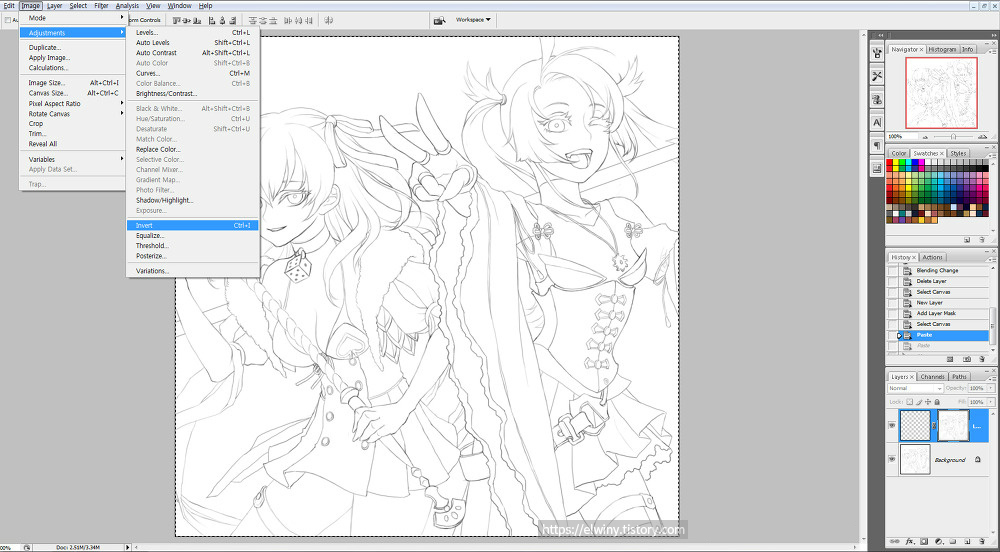Expand the Mode submenu
Image resolution: width=1000 pixels, height=552 pixels.
[73, 18]
